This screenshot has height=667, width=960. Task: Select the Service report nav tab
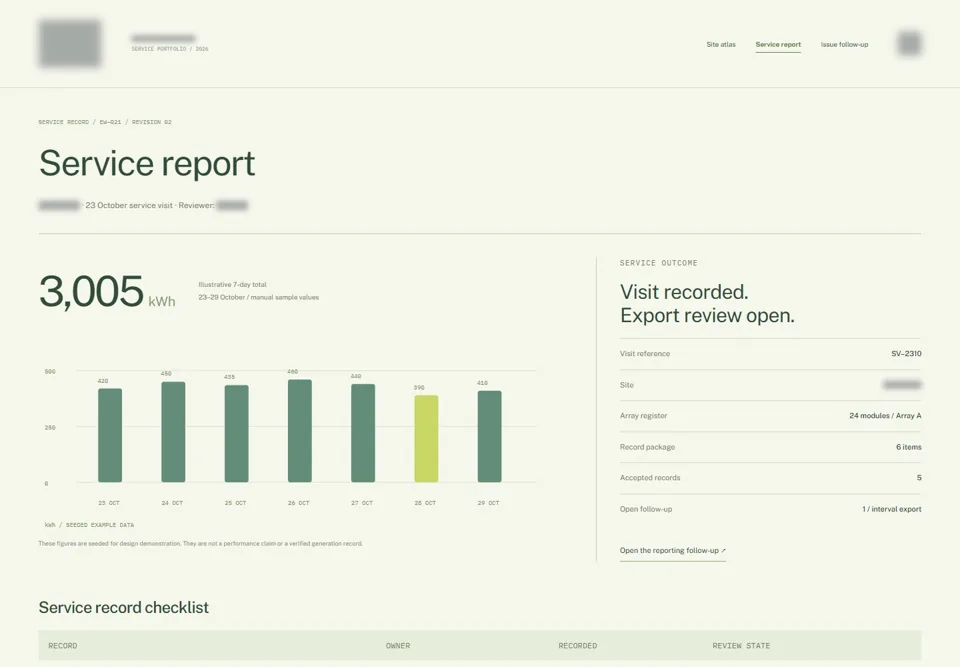click(x=778, y=45)
